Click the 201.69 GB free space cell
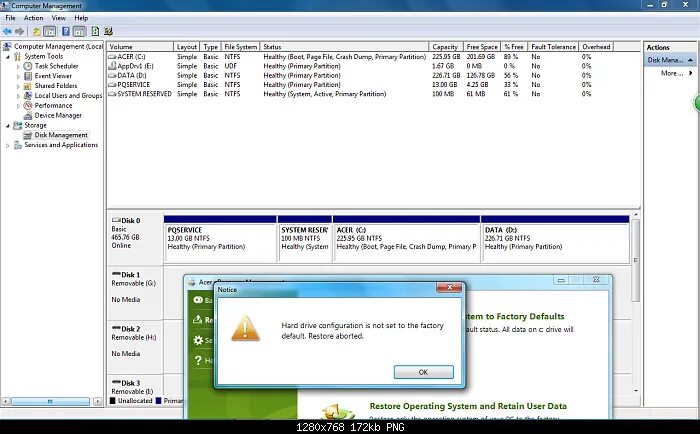 [481, 57]
